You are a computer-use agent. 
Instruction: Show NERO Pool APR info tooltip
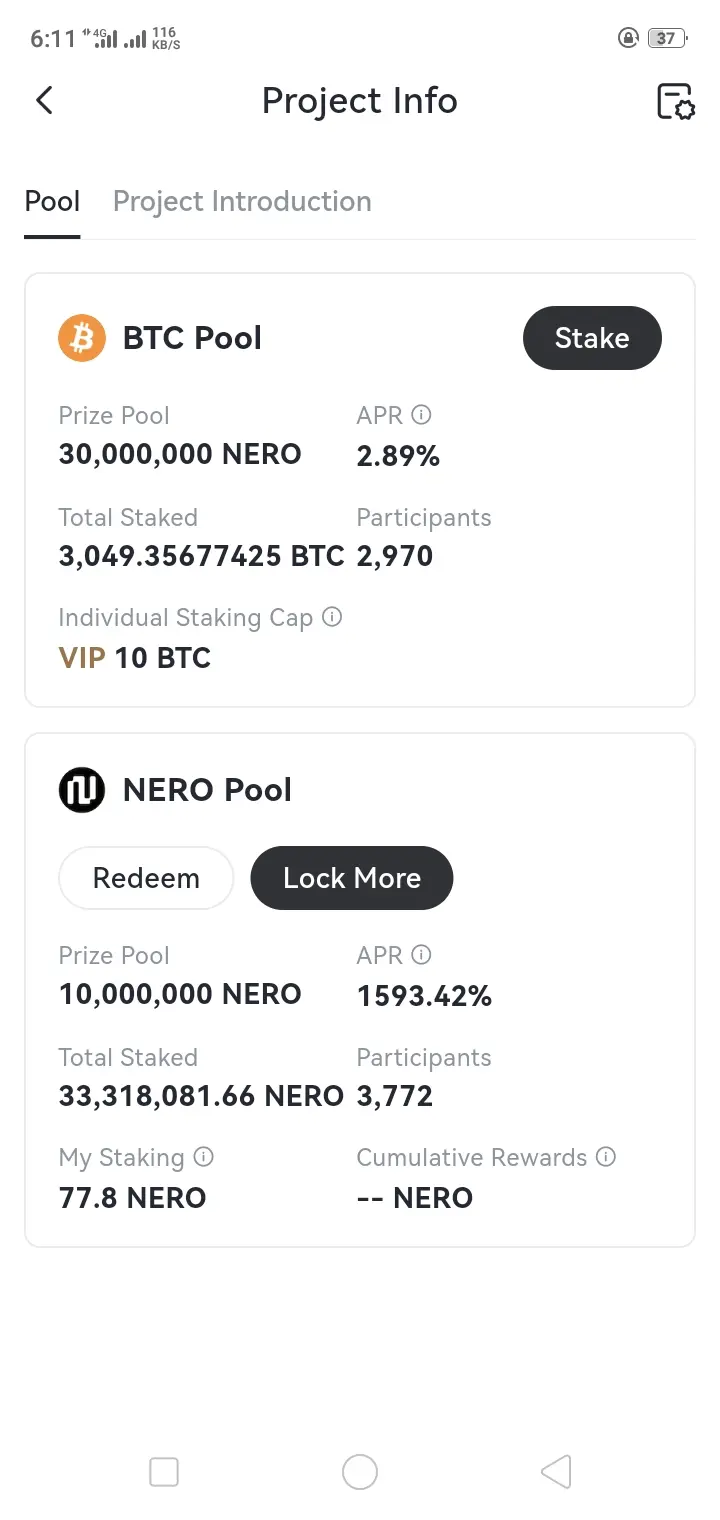(x=421, y=955)
